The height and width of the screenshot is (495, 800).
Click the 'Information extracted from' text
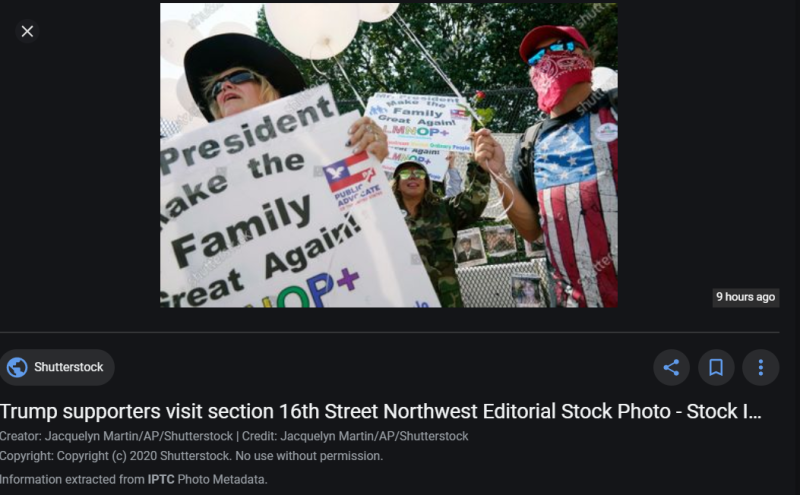72,480
